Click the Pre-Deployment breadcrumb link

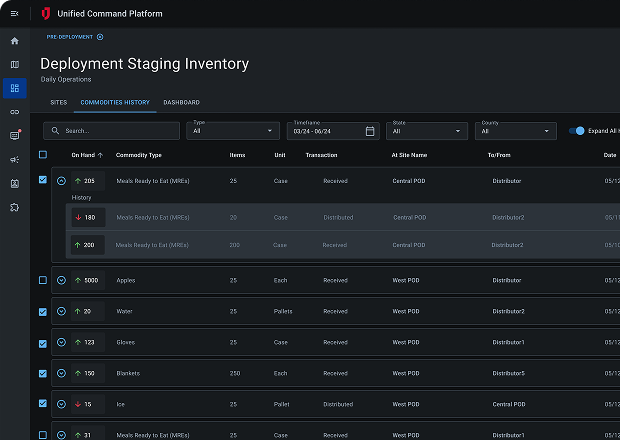tap(69, 37)
